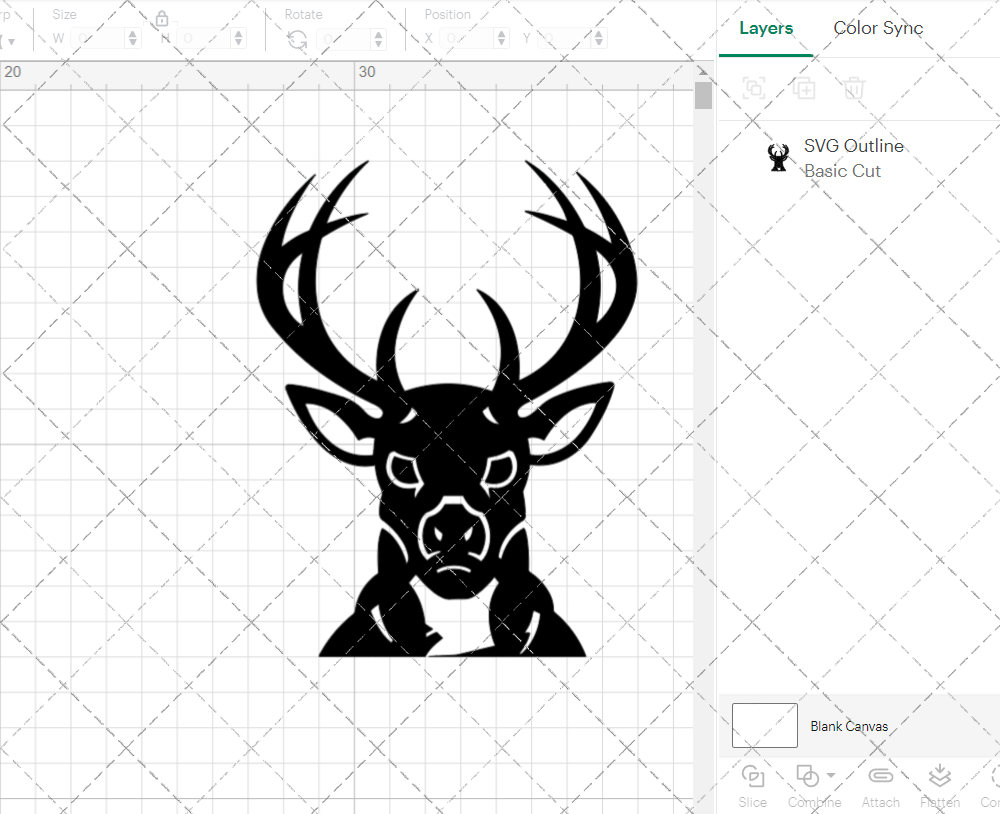The height and width of the screenshot is (814, 1000).
Task: Switch to the Color Sync tab
Action: (878, 28)
